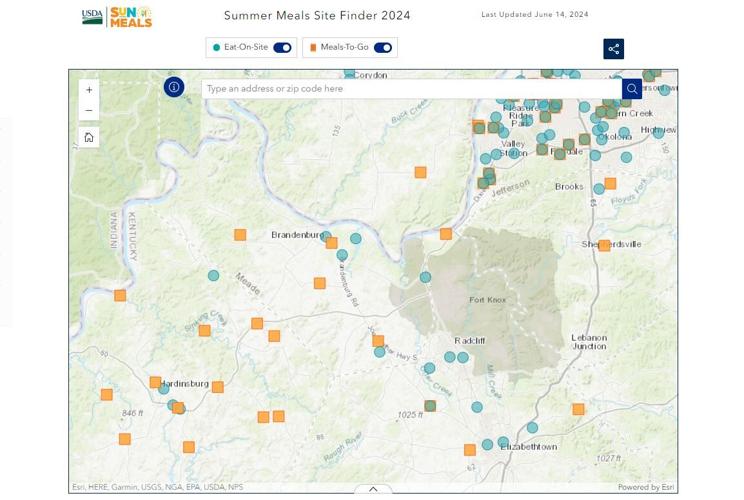Viewport: 744px width, 500px height.
Task: Click the Radcliff map label
Action: (470, 341)
